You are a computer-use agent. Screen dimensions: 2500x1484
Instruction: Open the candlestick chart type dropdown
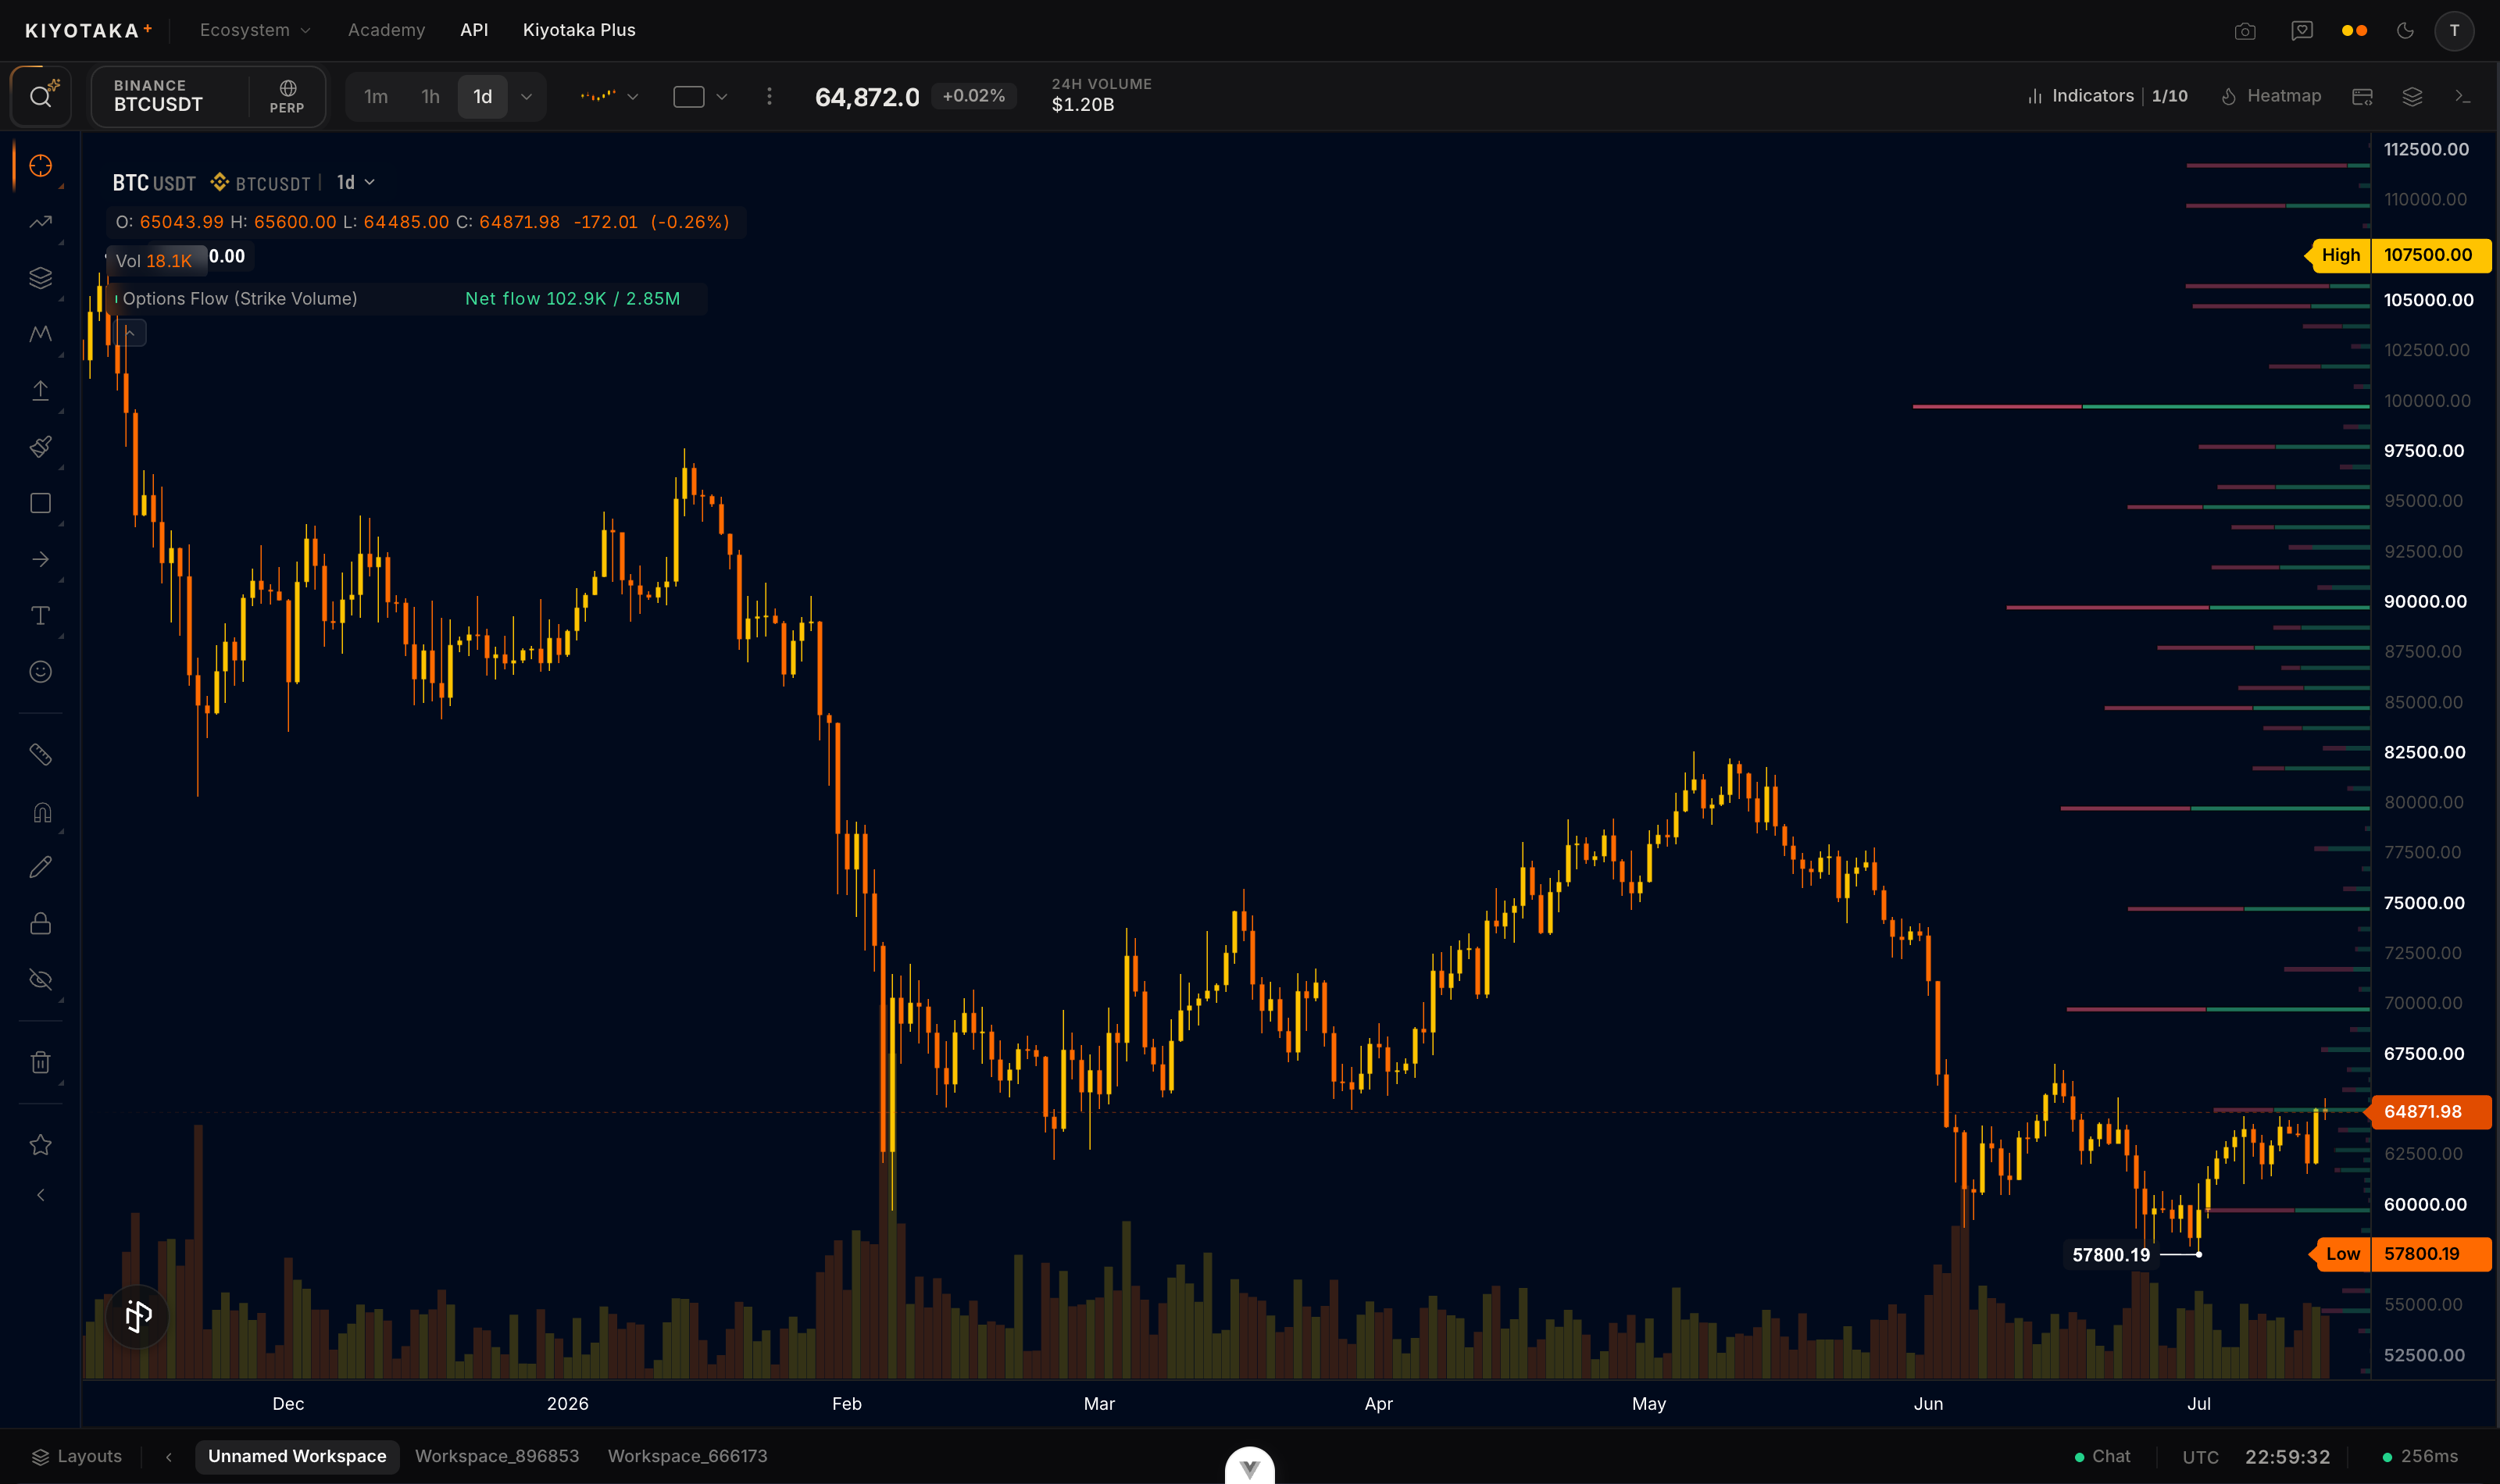pyautogui.click(x=609, y=97)
